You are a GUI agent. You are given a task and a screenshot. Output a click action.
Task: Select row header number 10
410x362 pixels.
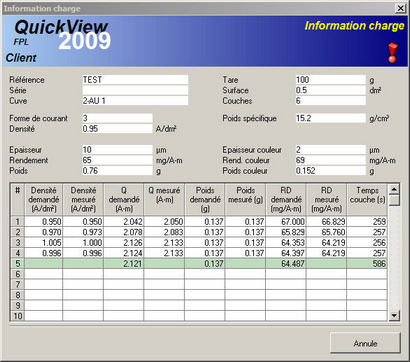tap(18, 315)
